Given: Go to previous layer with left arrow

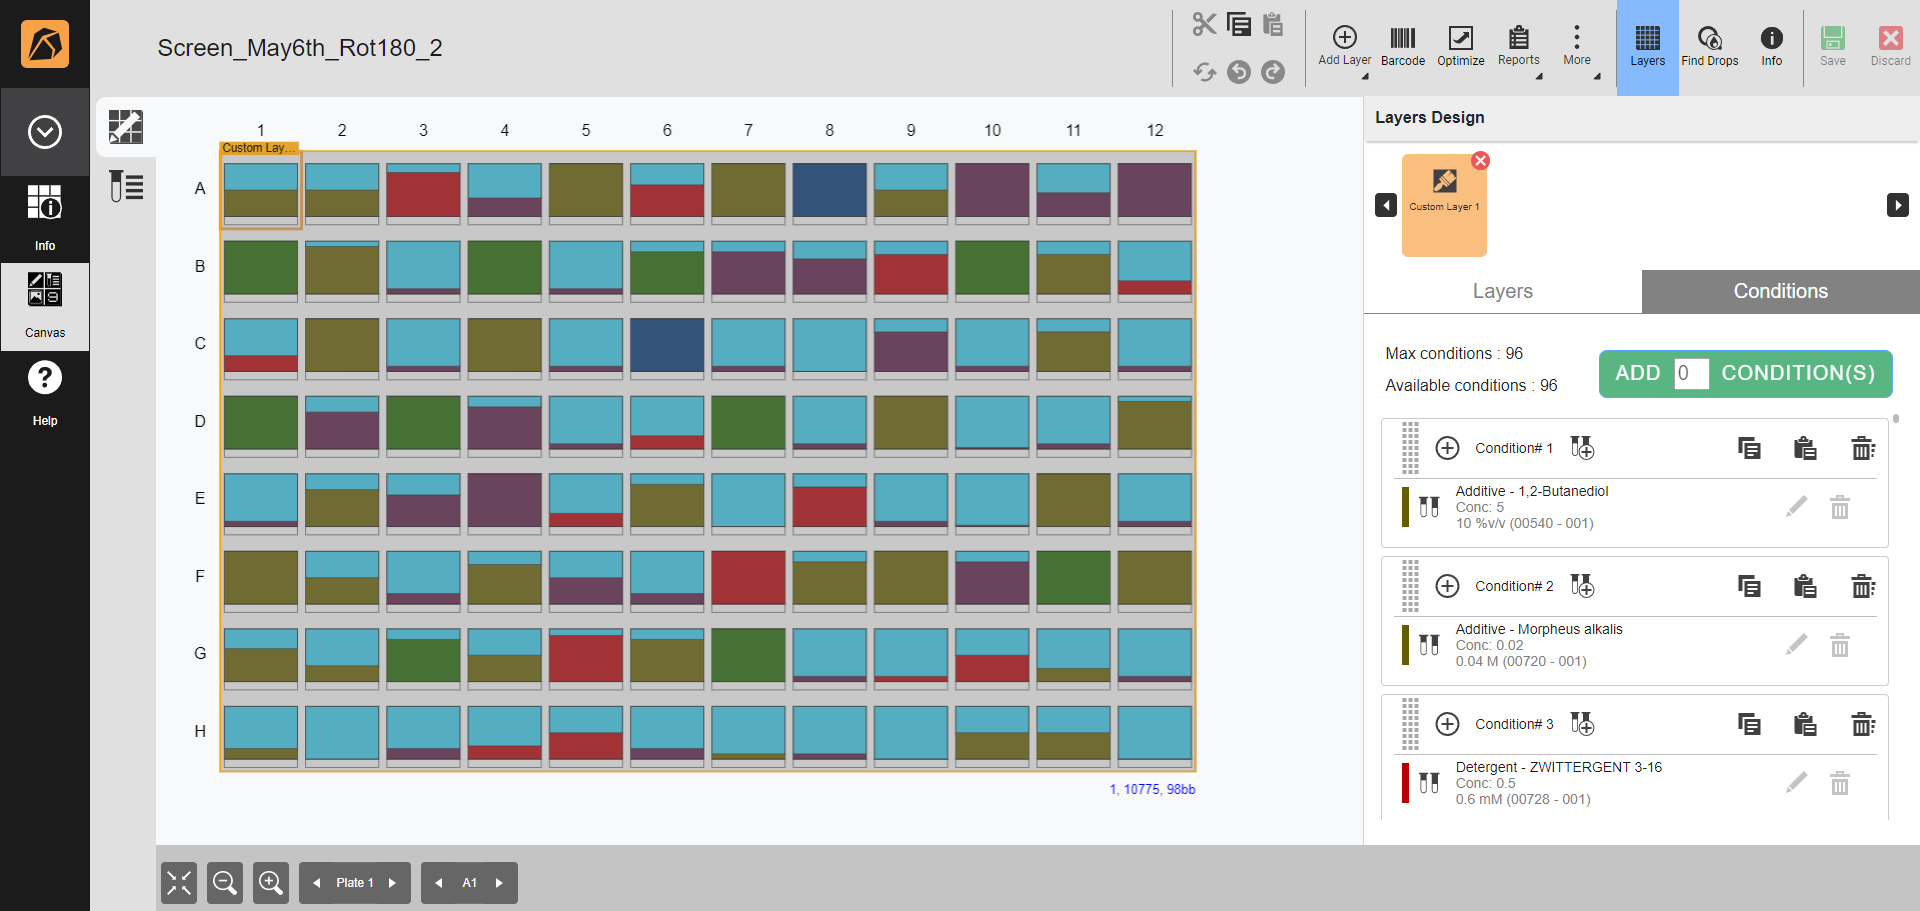Looking at the screenshot, I should [1386, 205].
